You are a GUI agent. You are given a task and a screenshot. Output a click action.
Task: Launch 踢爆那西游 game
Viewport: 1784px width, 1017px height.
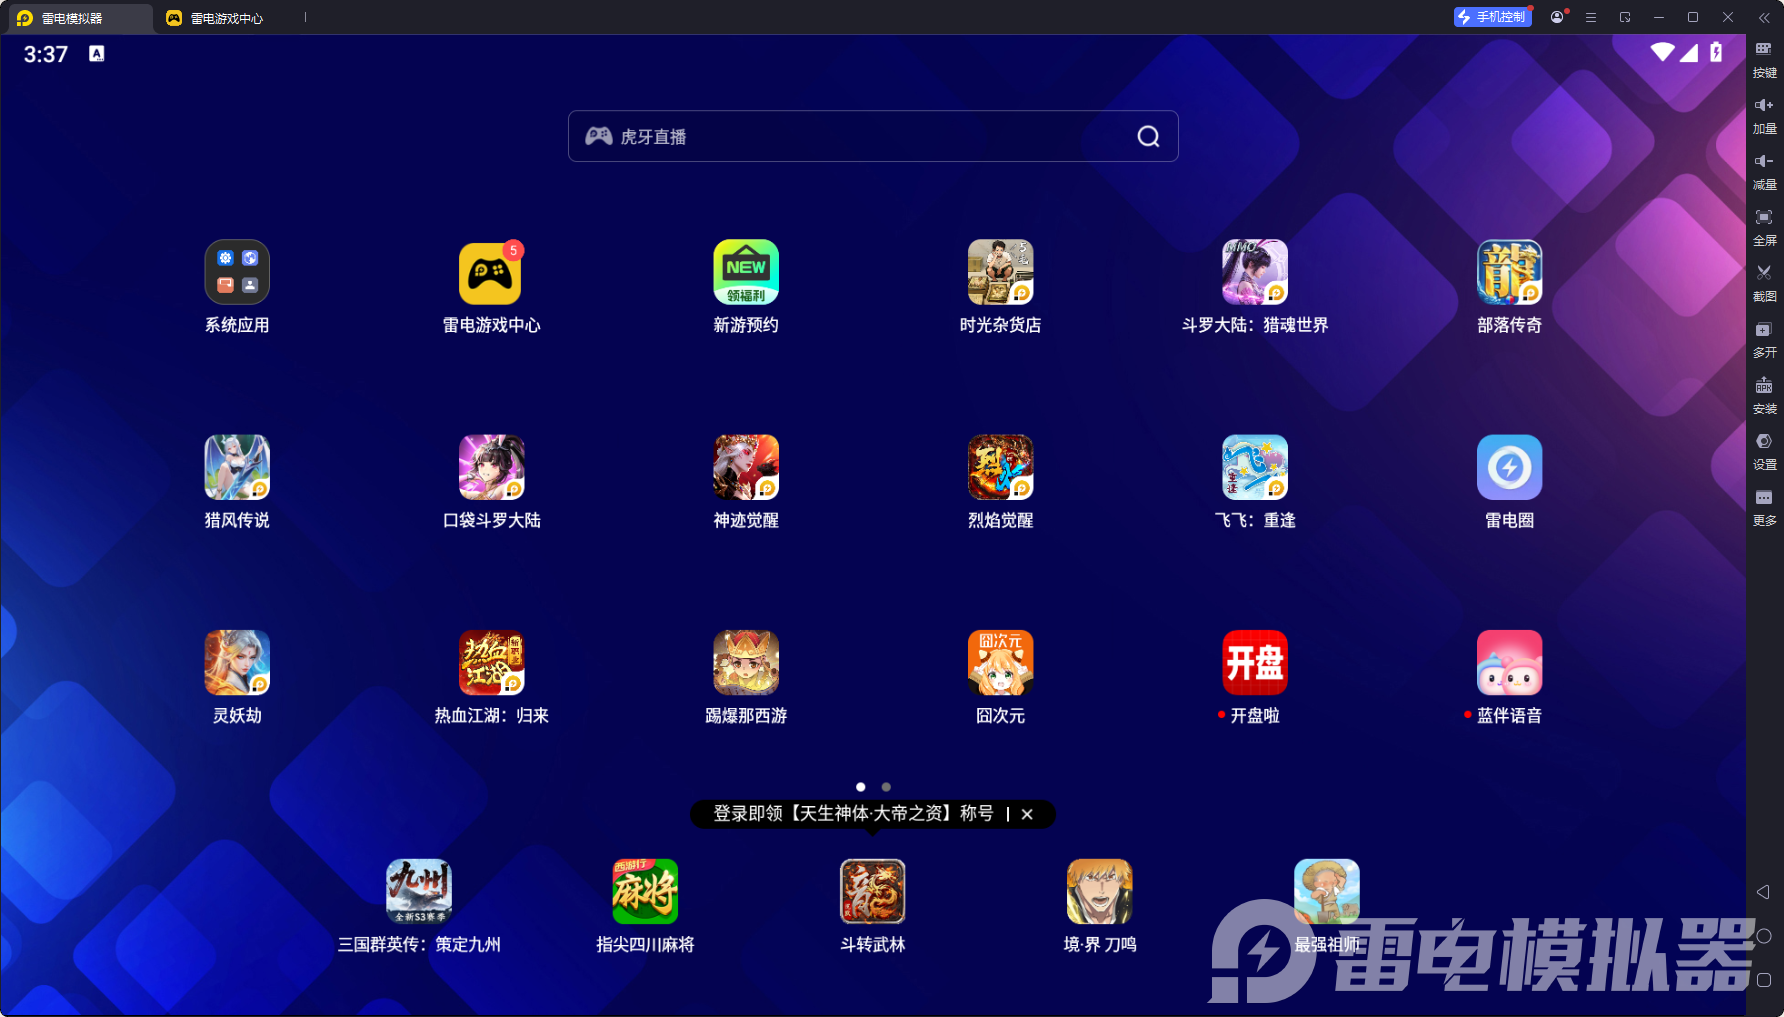[746, 662]
